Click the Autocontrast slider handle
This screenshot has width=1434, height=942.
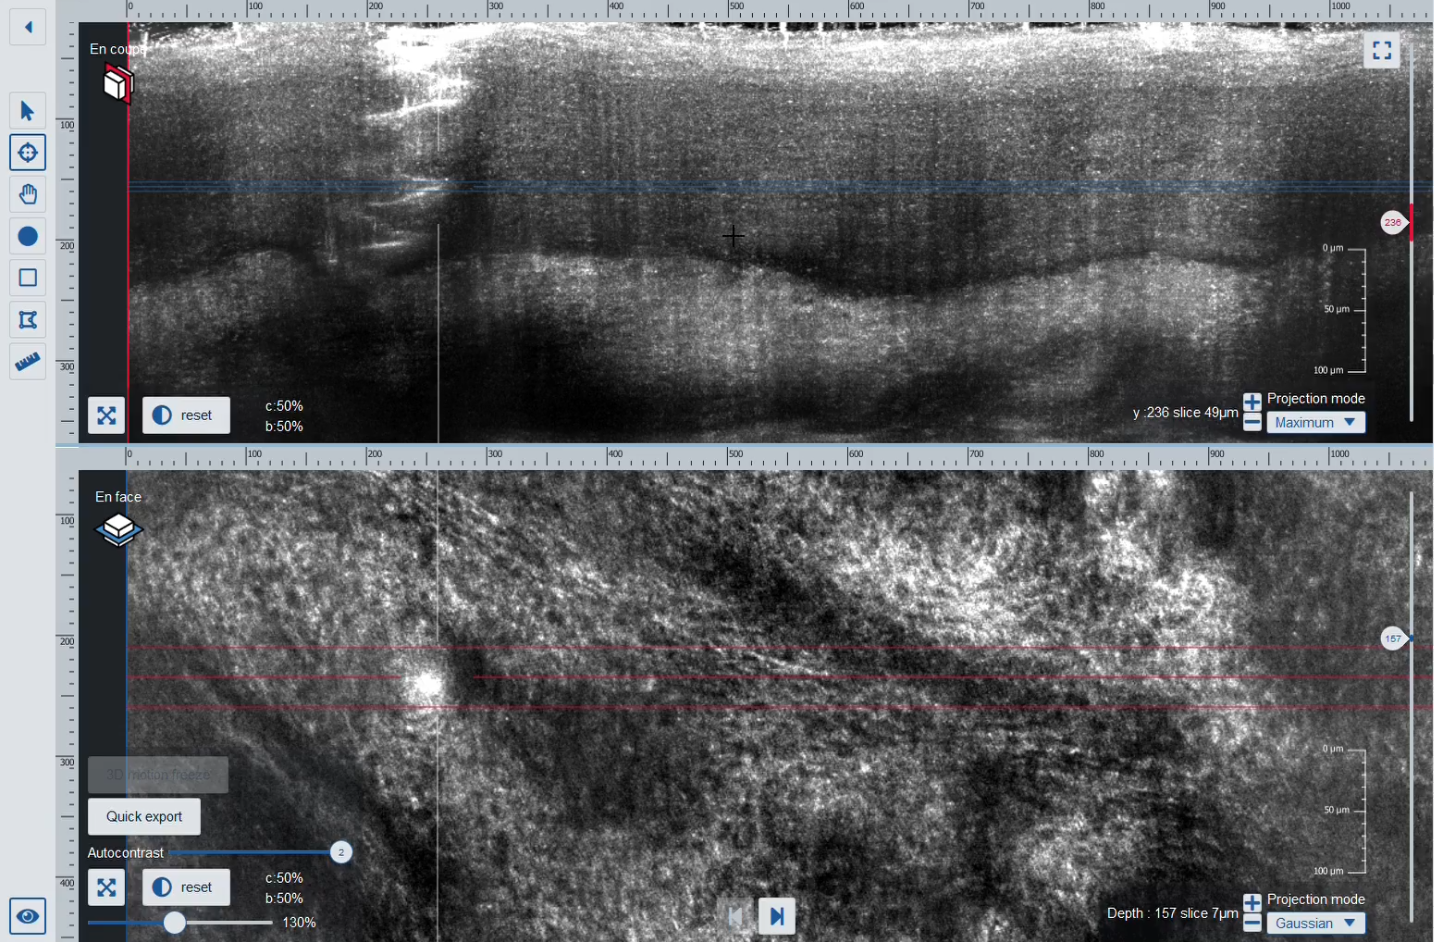click(x=341, y=853)
